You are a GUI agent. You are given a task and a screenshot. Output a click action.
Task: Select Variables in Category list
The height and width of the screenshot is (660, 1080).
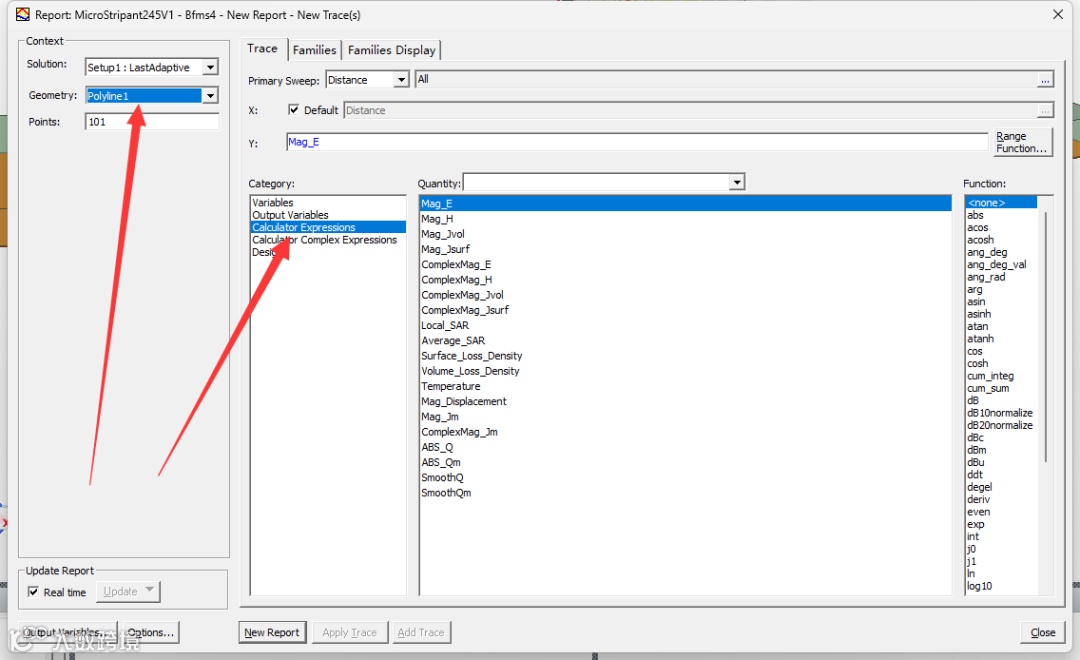tap(273, 203)
